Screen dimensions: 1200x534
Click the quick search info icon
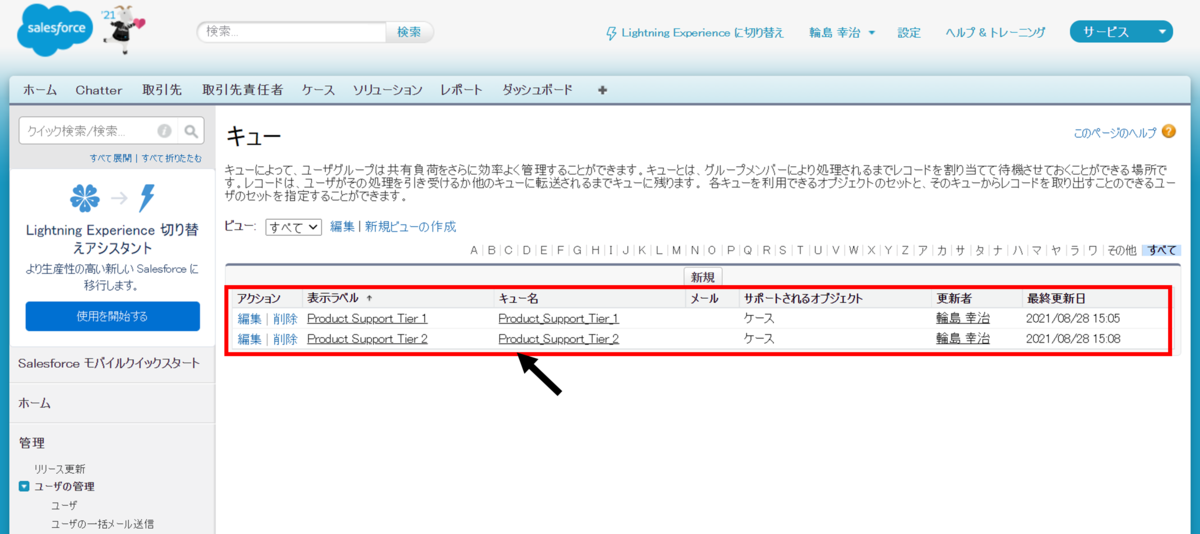164,131
